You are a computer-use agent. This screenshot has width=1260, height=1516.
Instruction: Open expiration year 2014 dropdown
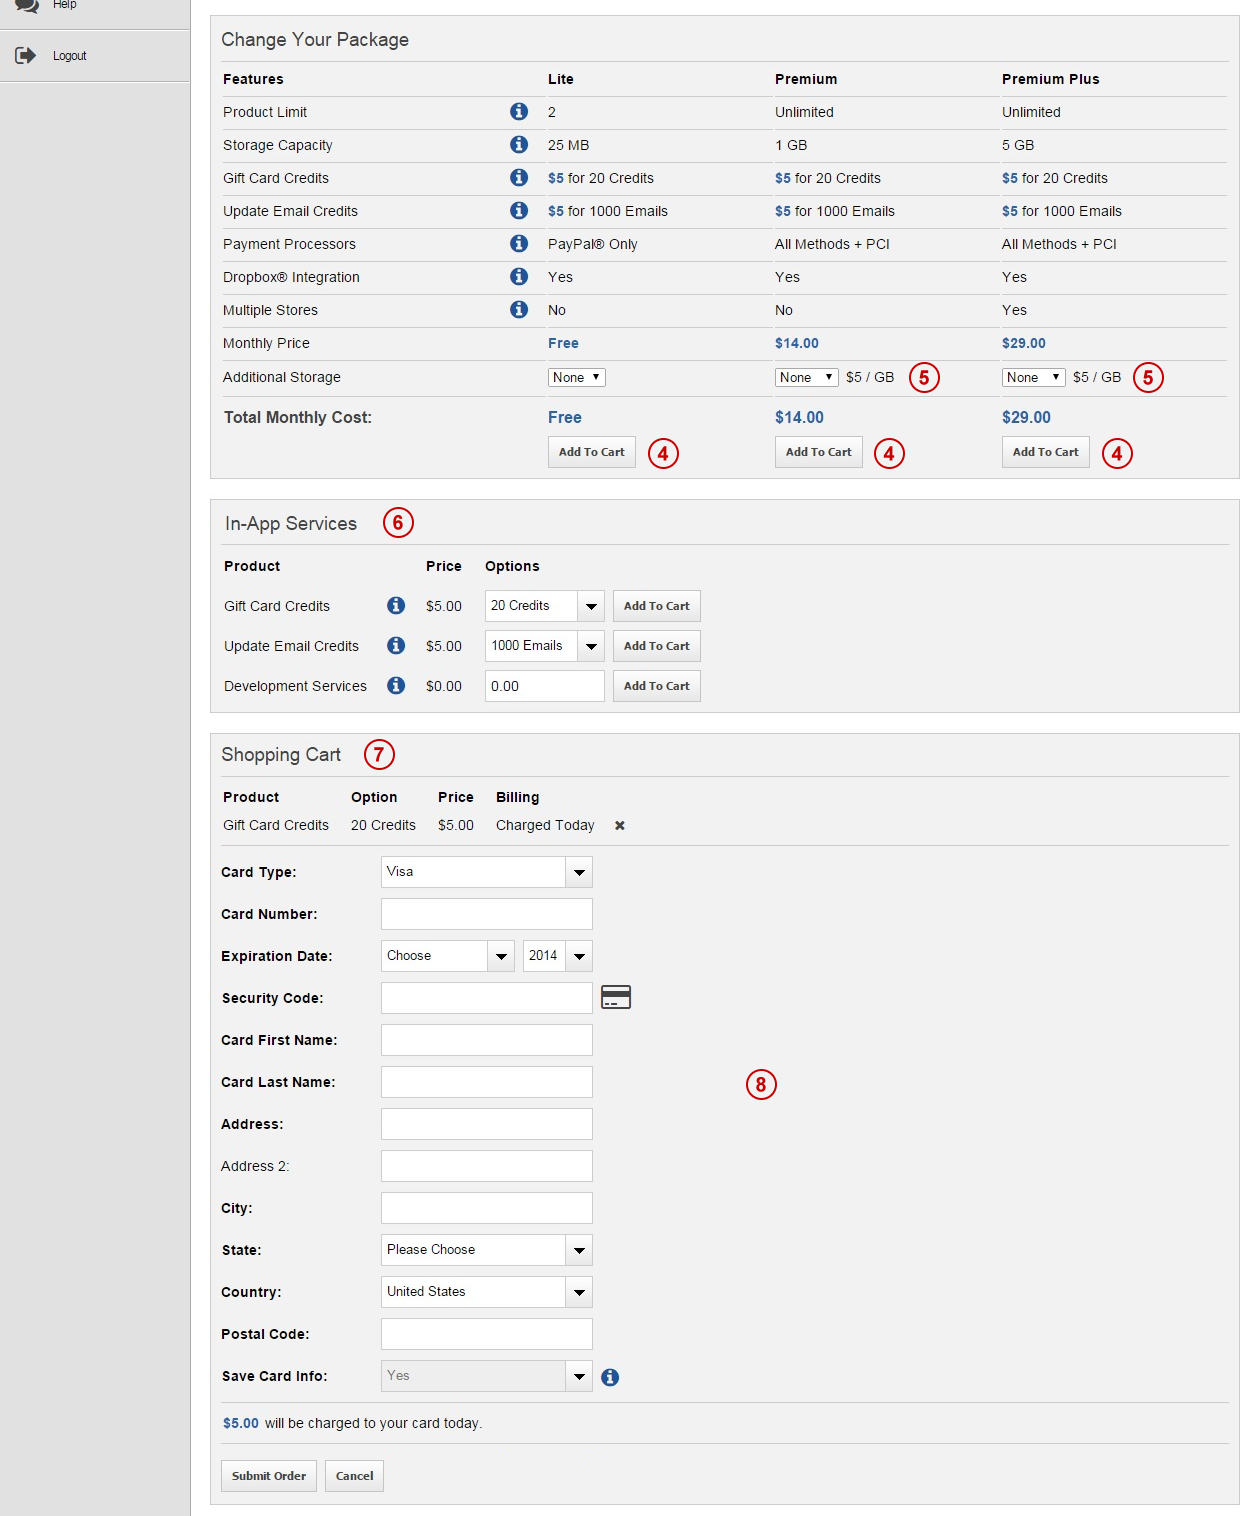pos(558,956)
